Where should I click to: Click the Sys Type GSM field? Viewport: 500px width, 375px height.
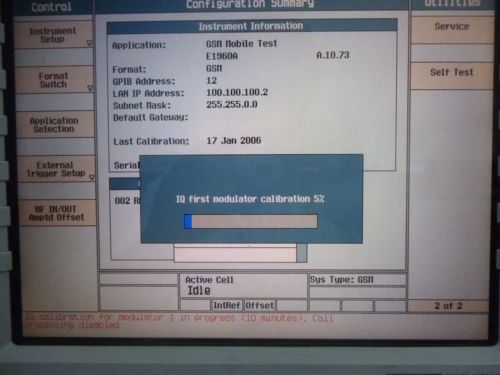[x=358, y=280]
